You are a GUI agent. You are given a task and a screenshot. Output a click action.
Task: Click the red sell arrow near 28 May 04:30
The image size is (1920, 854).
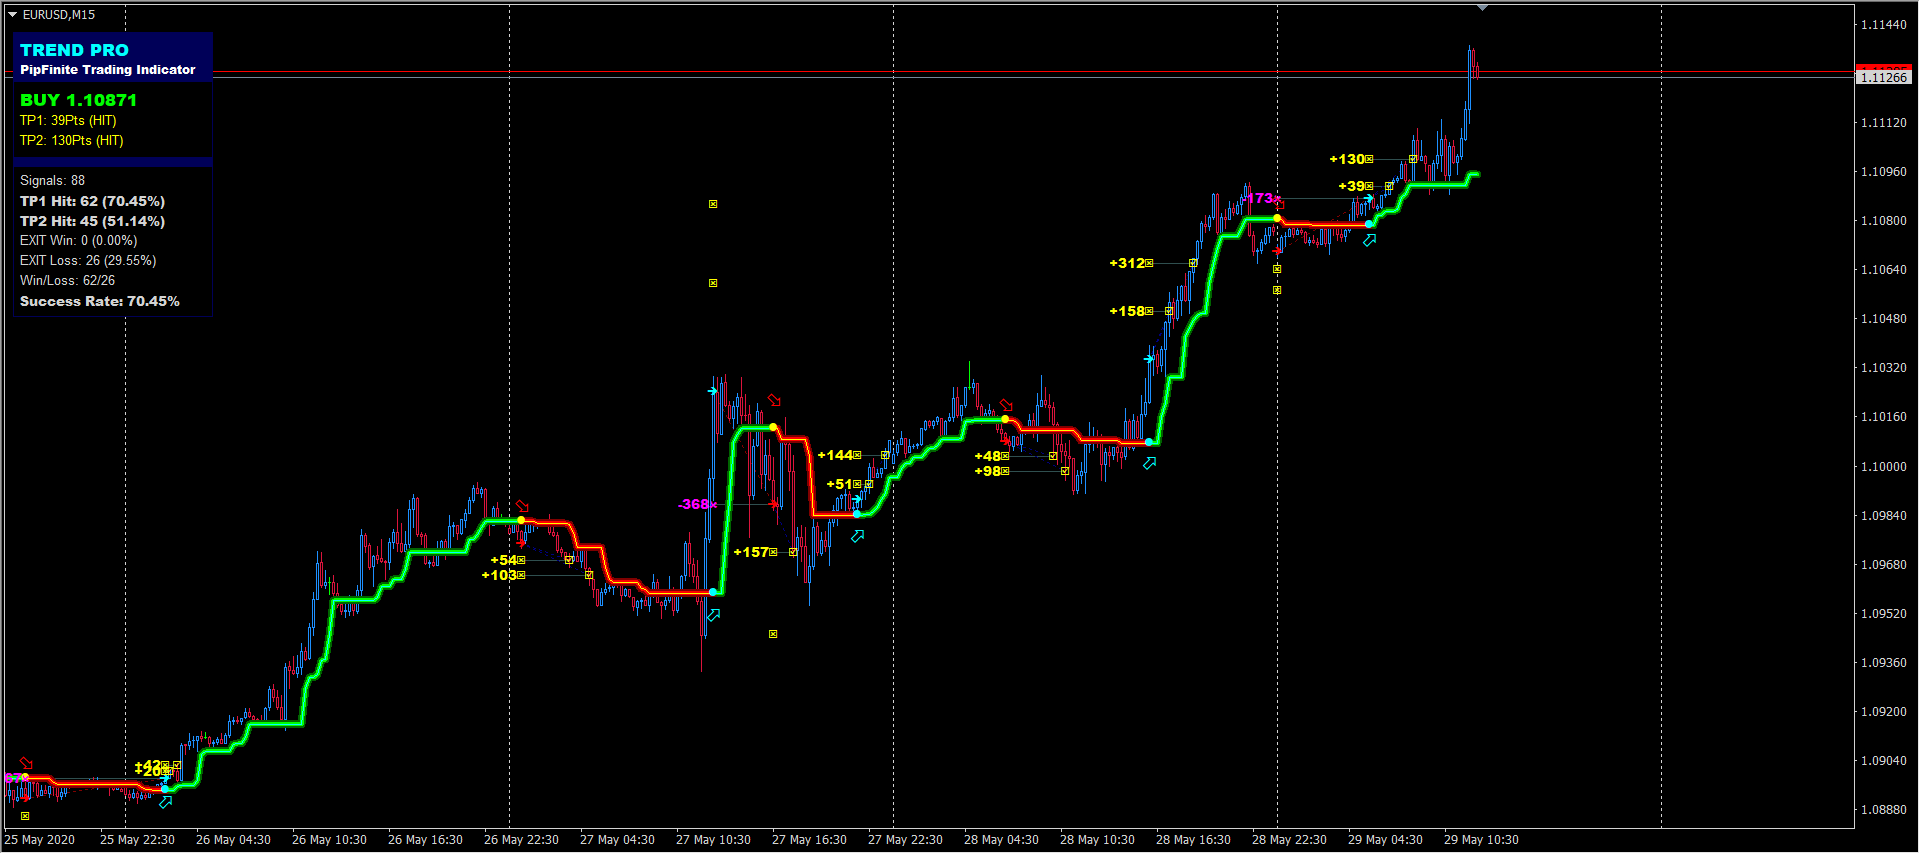(x=1006, y=405)
